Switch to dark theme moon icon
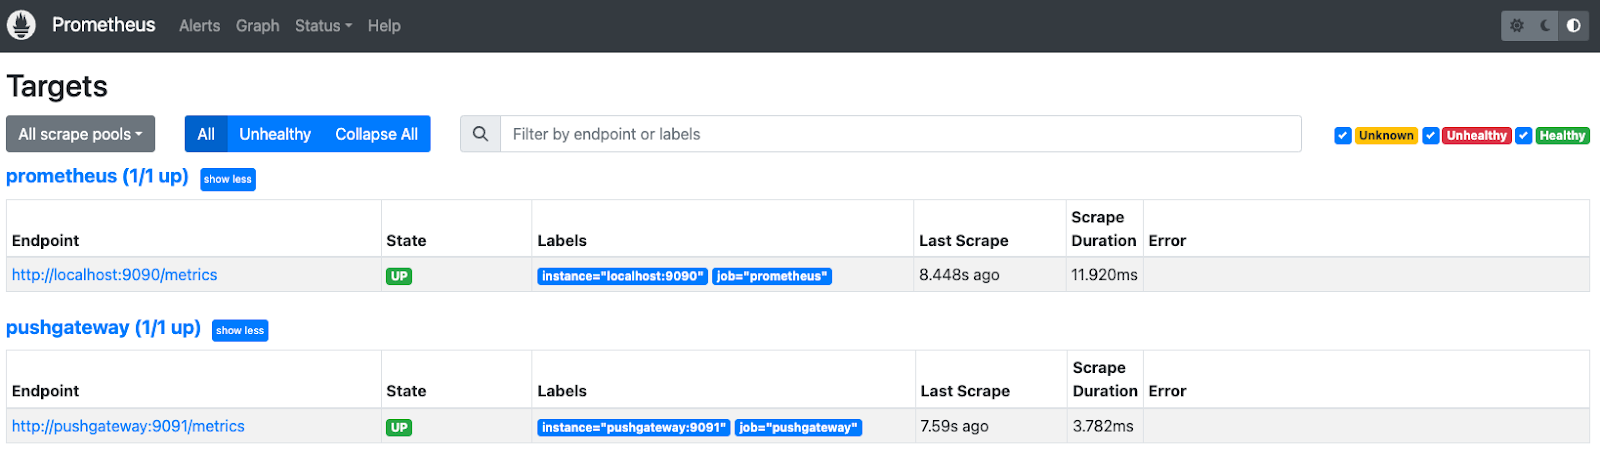 pos(1545,26)
